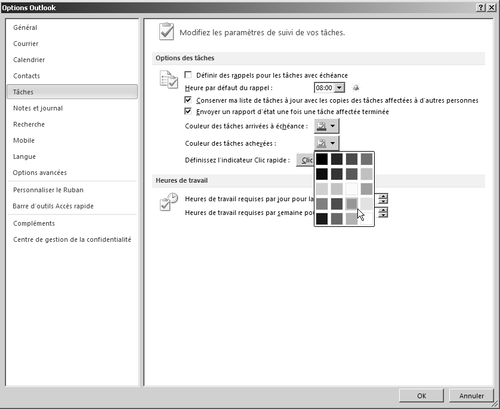Click the reminder sound speaker icon
500x409 pixels.
[x=356, y=88]
